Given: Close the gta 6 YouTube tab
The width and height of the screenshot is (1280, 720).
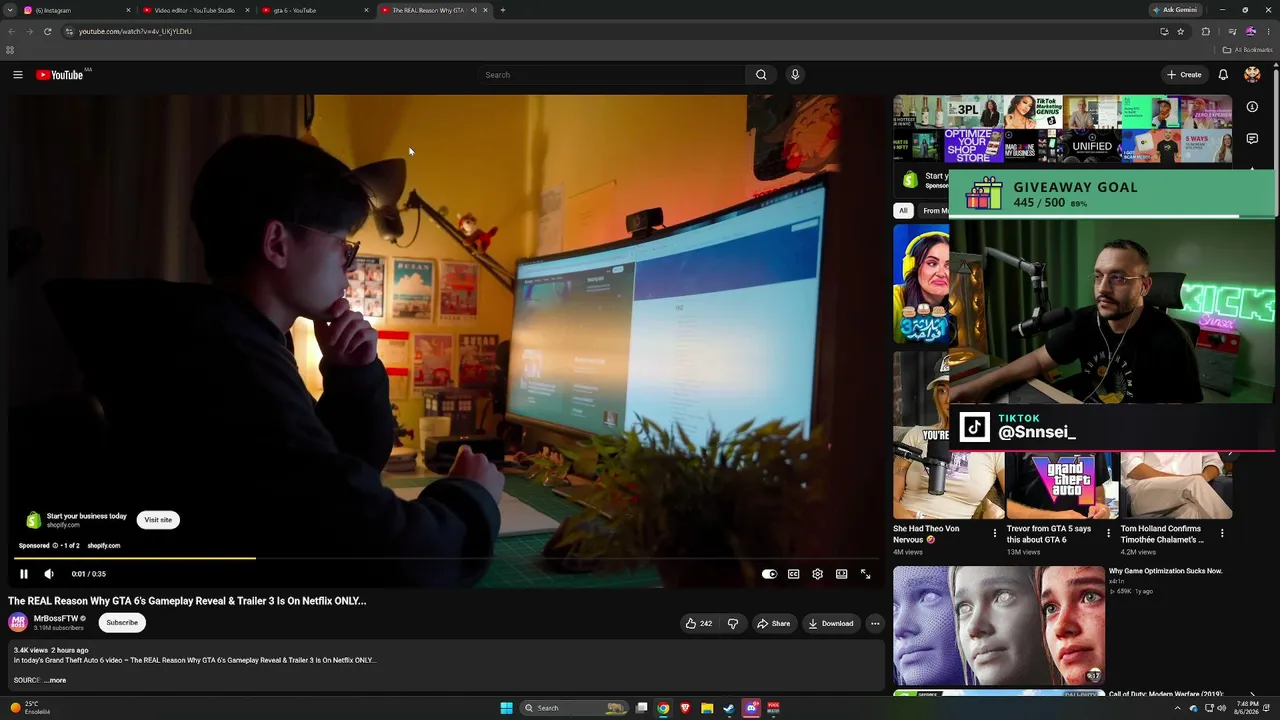Looking at the screenshot, I should pos(366,10).
